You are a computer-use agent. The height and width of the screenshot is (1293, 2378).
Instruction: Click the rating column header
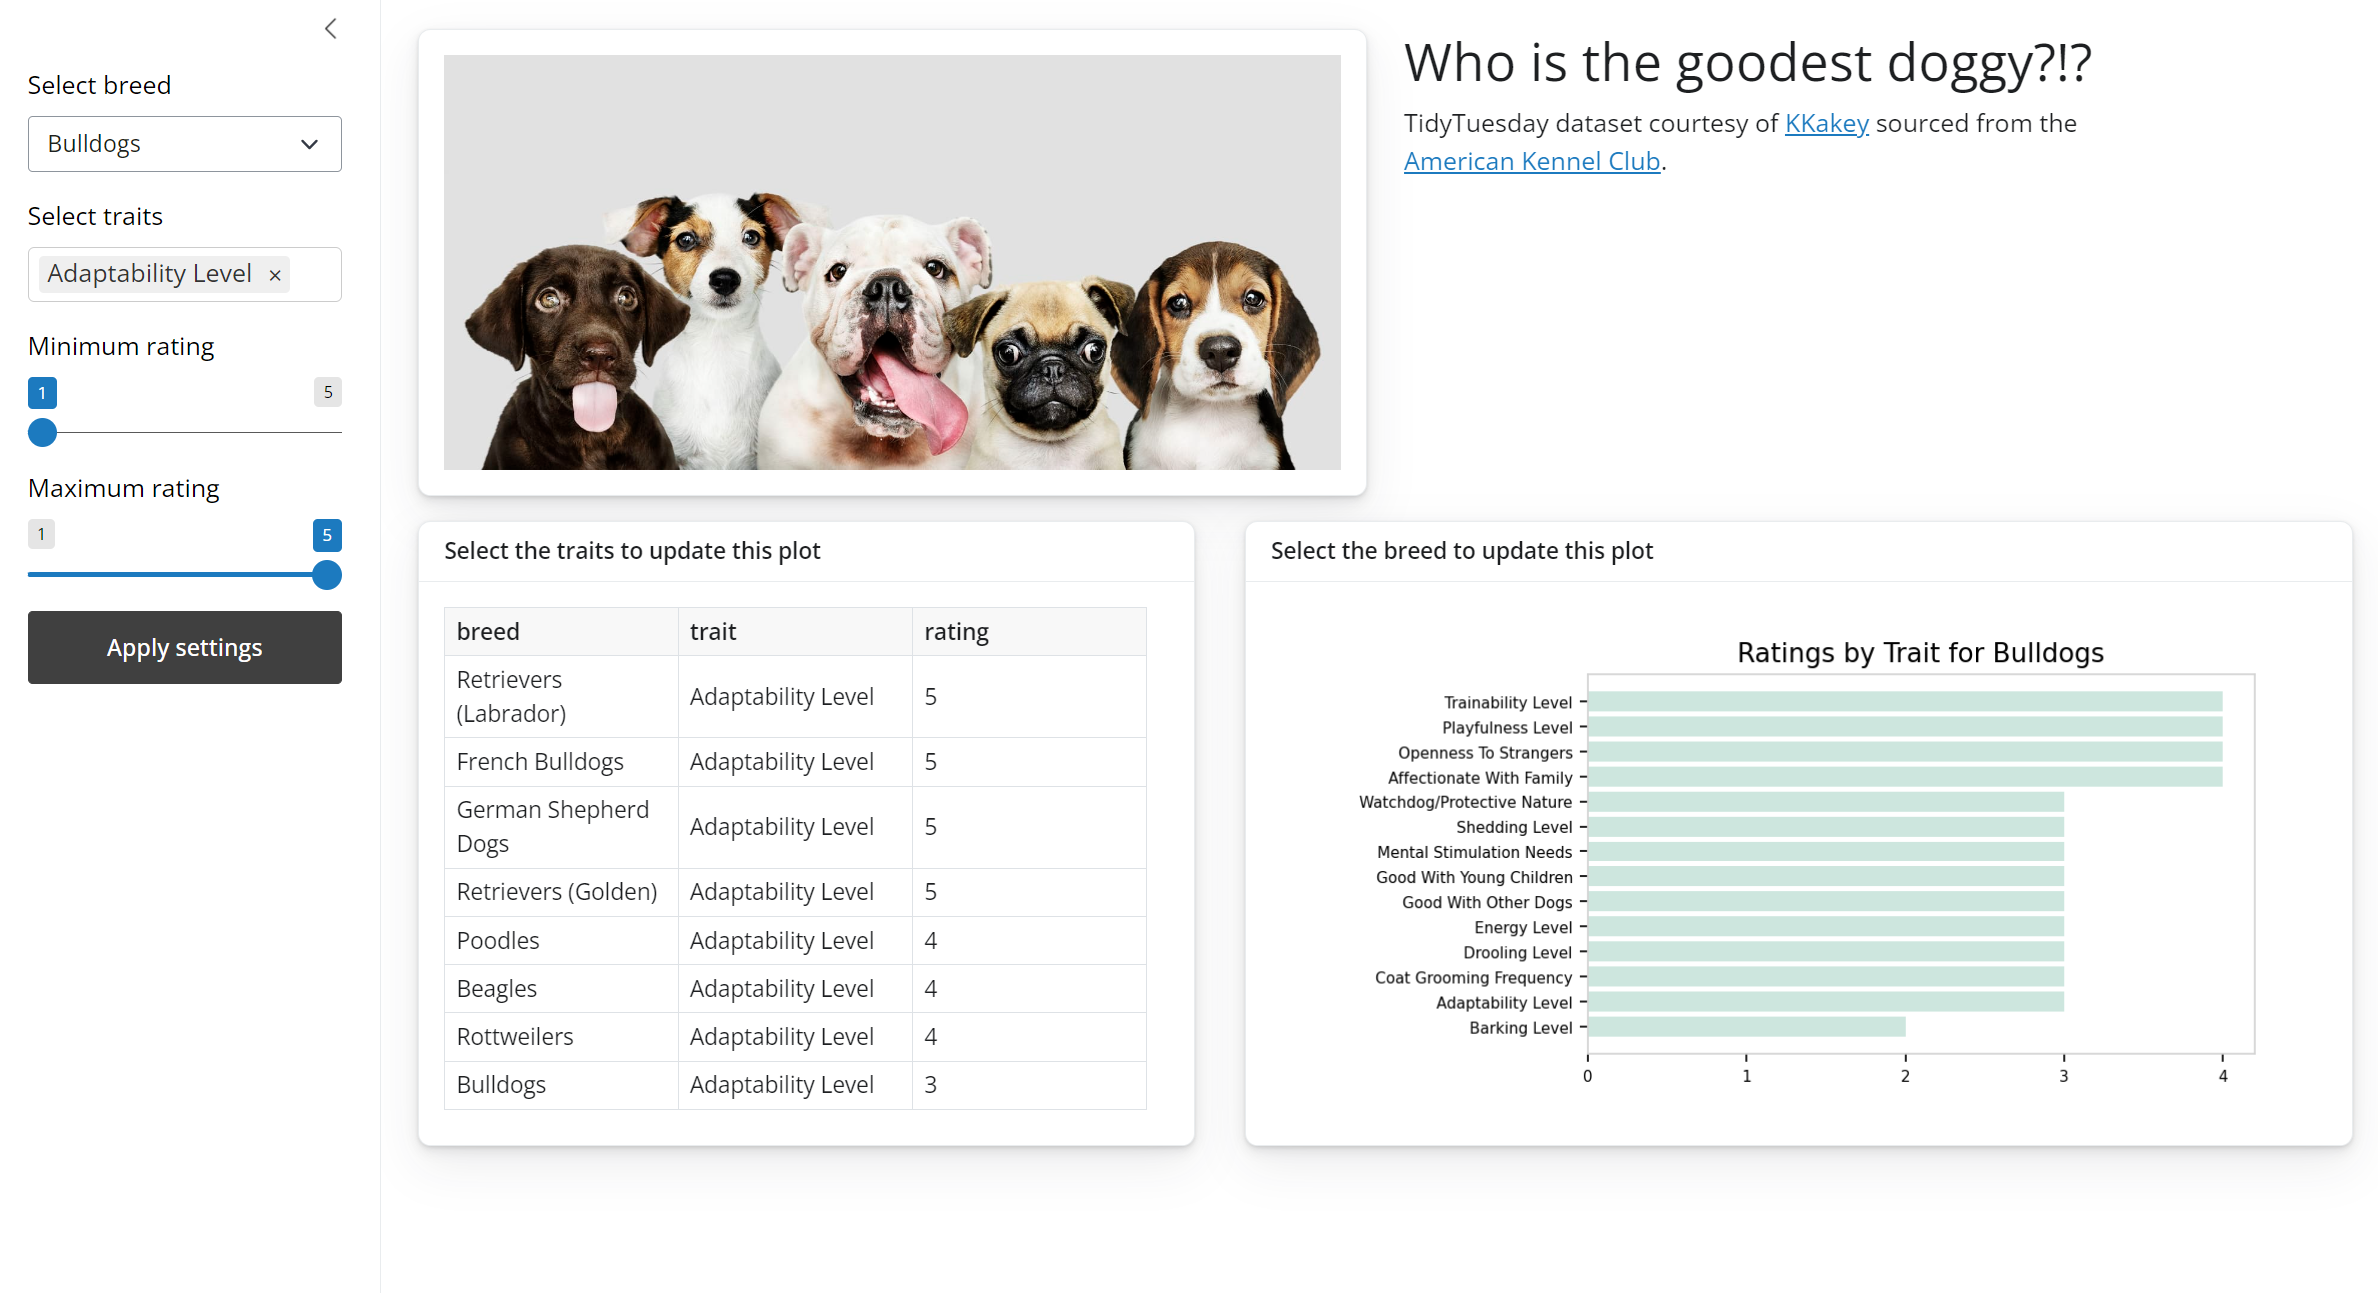(x=956, y=631)
